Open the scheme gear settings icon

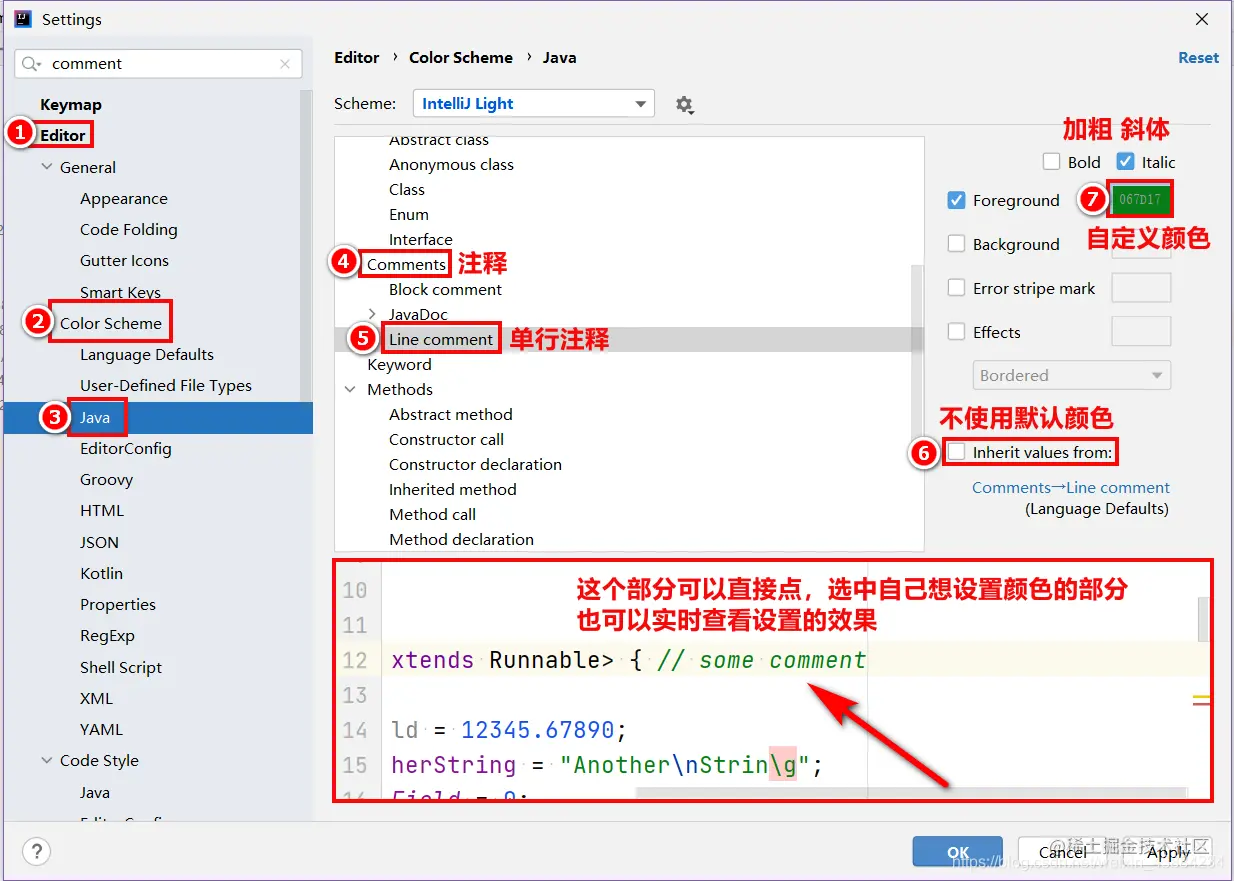pyautogui.click(x=684, y=104)
